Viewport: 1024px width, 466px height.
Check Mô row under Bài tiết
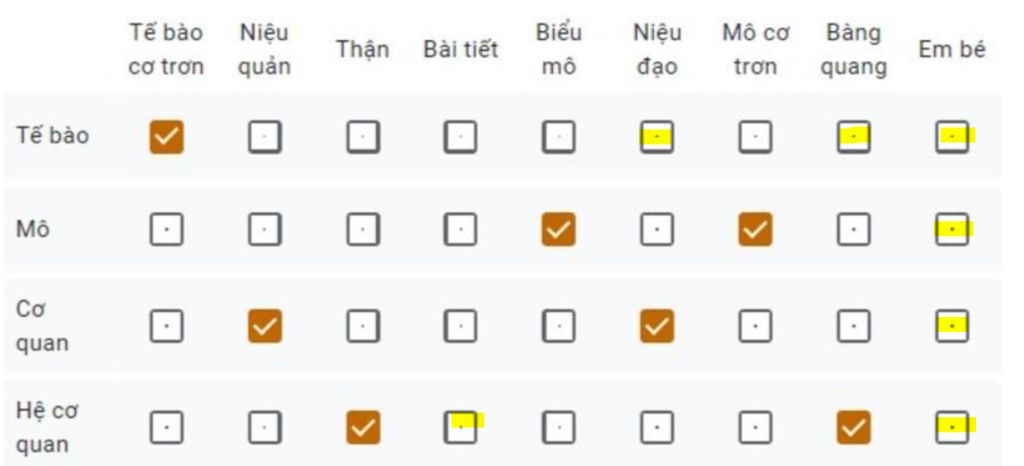click(x=460, y=231)
